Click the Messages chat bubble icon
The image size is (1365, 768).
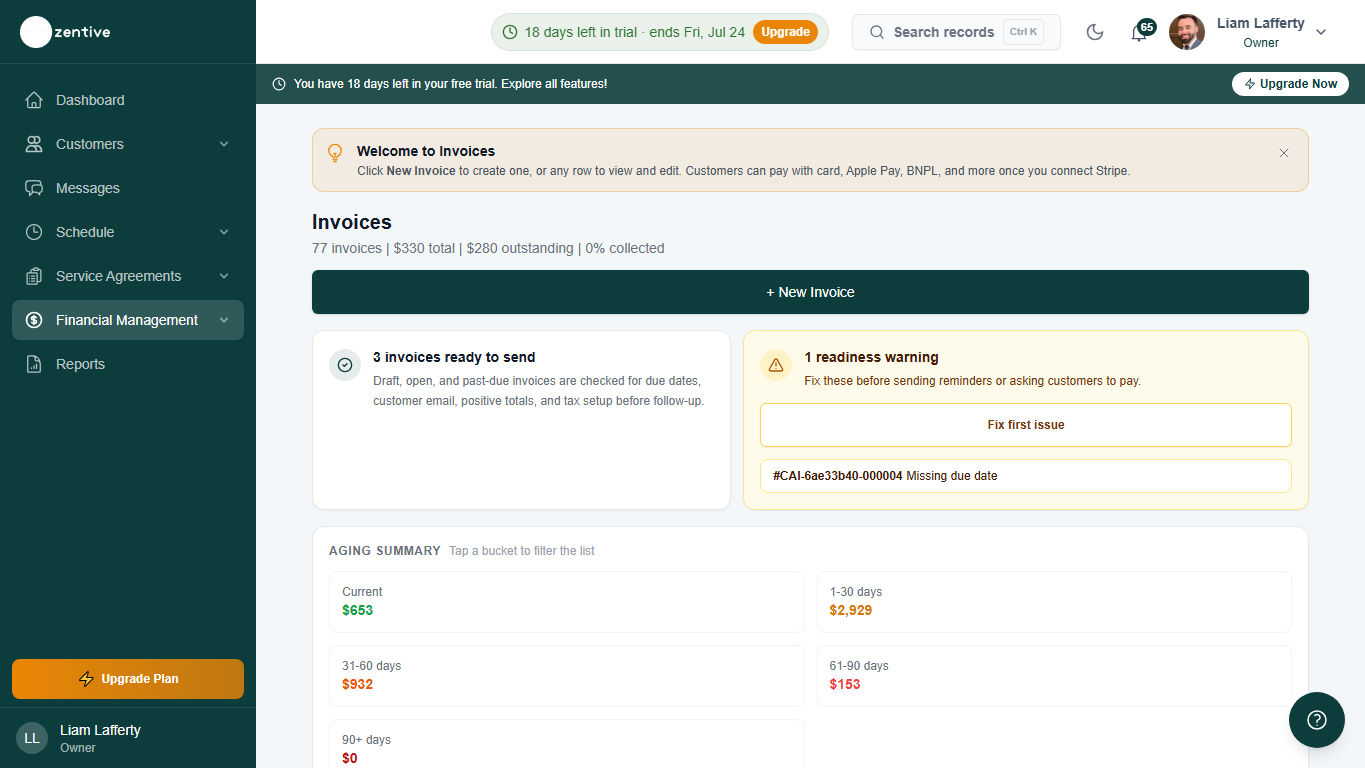point(34,188)
